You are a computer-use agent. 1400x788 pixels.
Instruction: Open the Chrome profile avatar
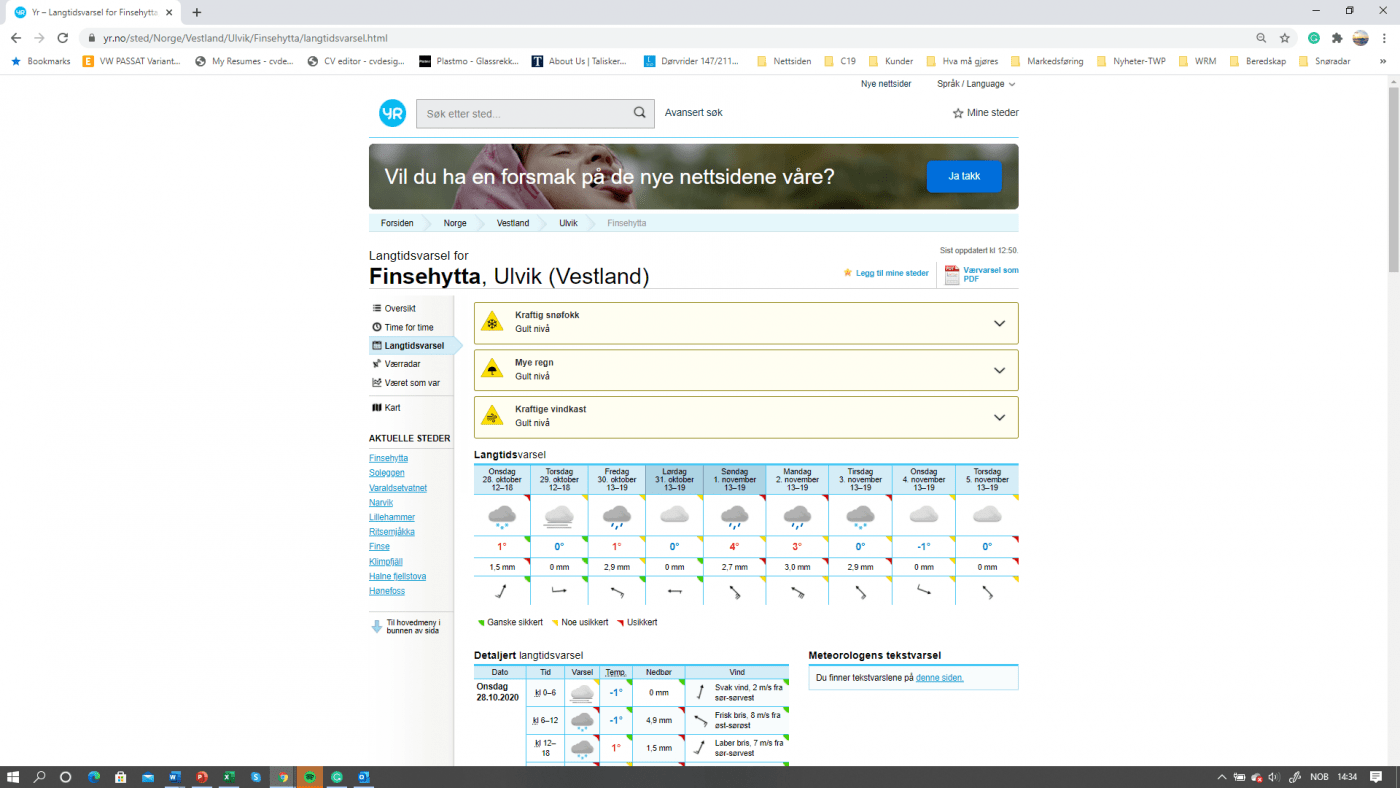click(1360, 38)
